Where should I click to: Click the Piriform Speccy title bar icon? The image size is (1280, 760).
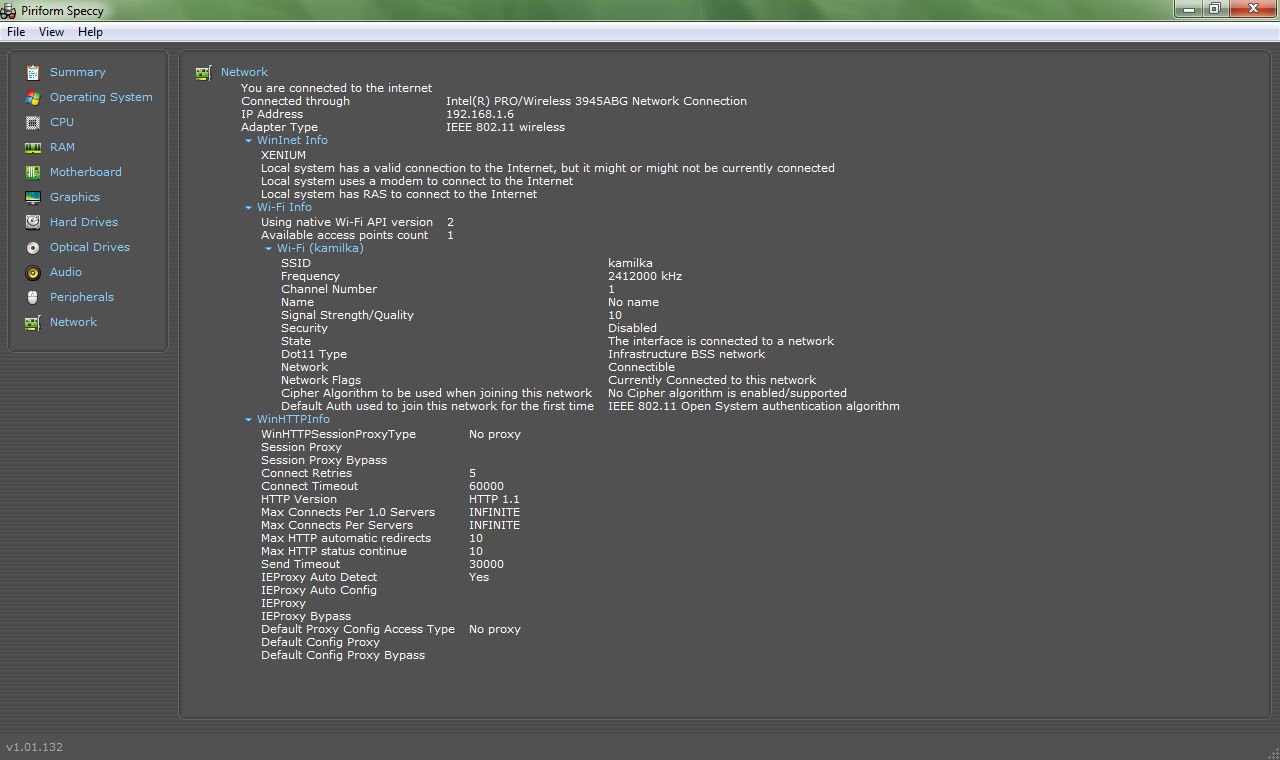click(x=8, y=11)
